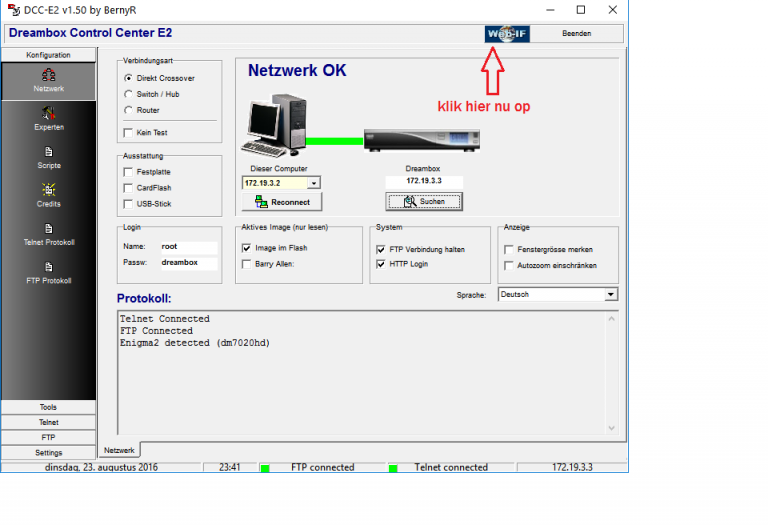
Task: Open the Telnet Protokoll sidebar icon
Action: click(x=48, y=232)
